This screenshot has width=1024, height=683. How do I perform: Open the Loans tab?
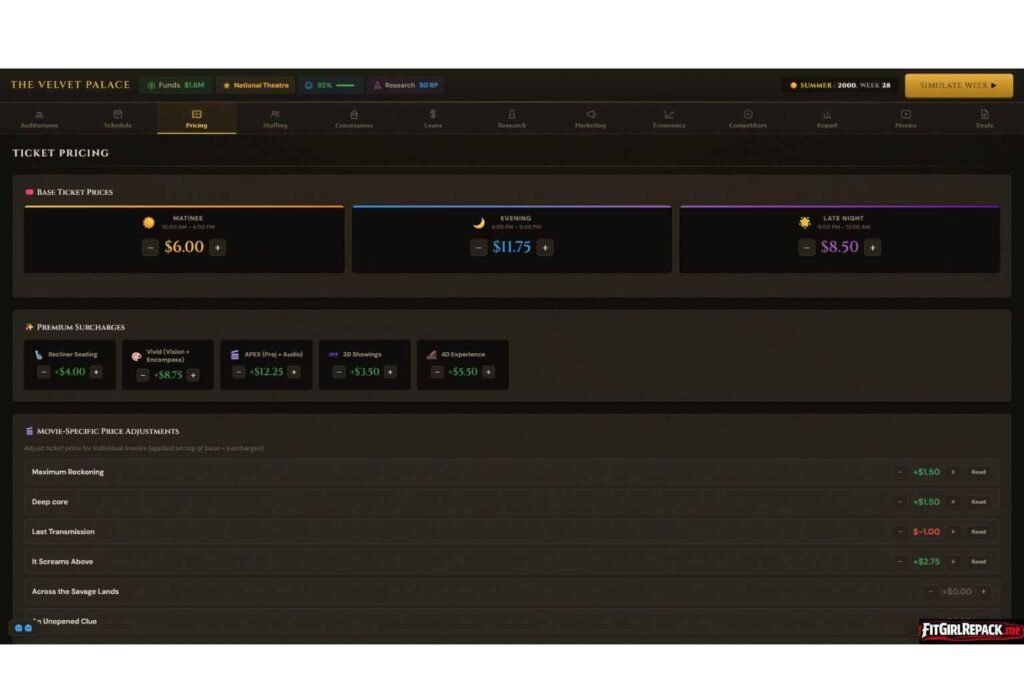pyautogui.click(x=433, y=119)
